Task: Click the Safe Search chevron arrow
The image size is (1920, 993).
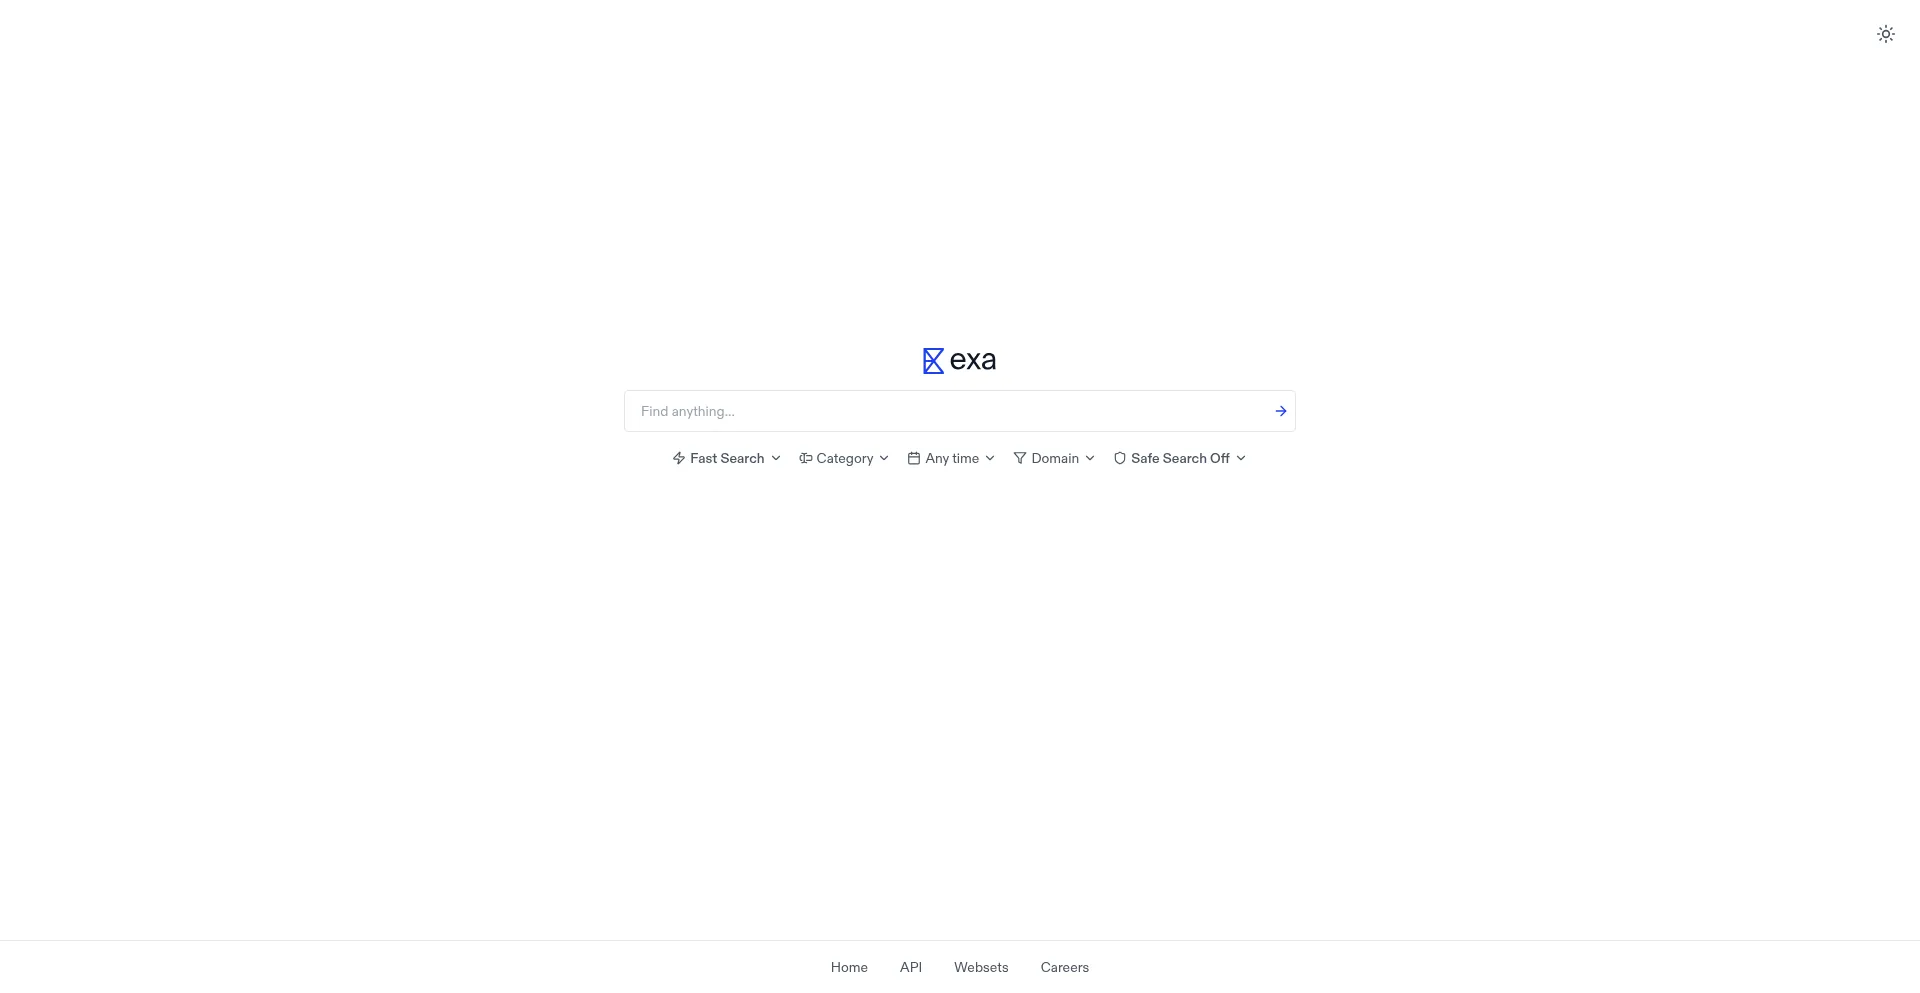Action: (1241, 458)
